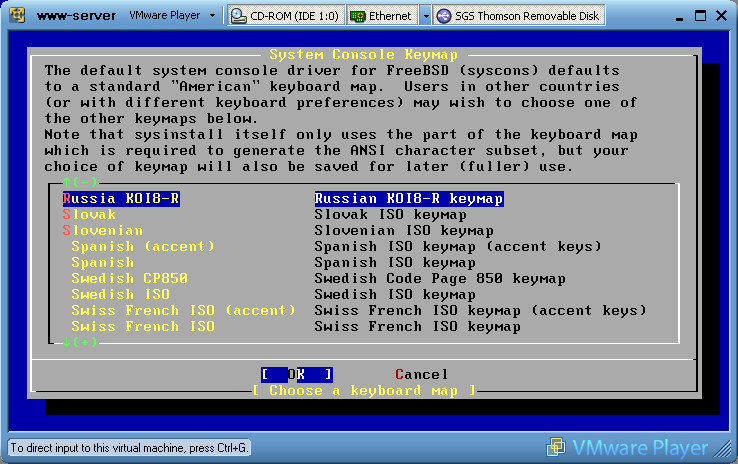Select the Swedish CP850 keymap entry
Image resolution: width=738 pixels, height=464 pixels.
(x=129, y=279)
